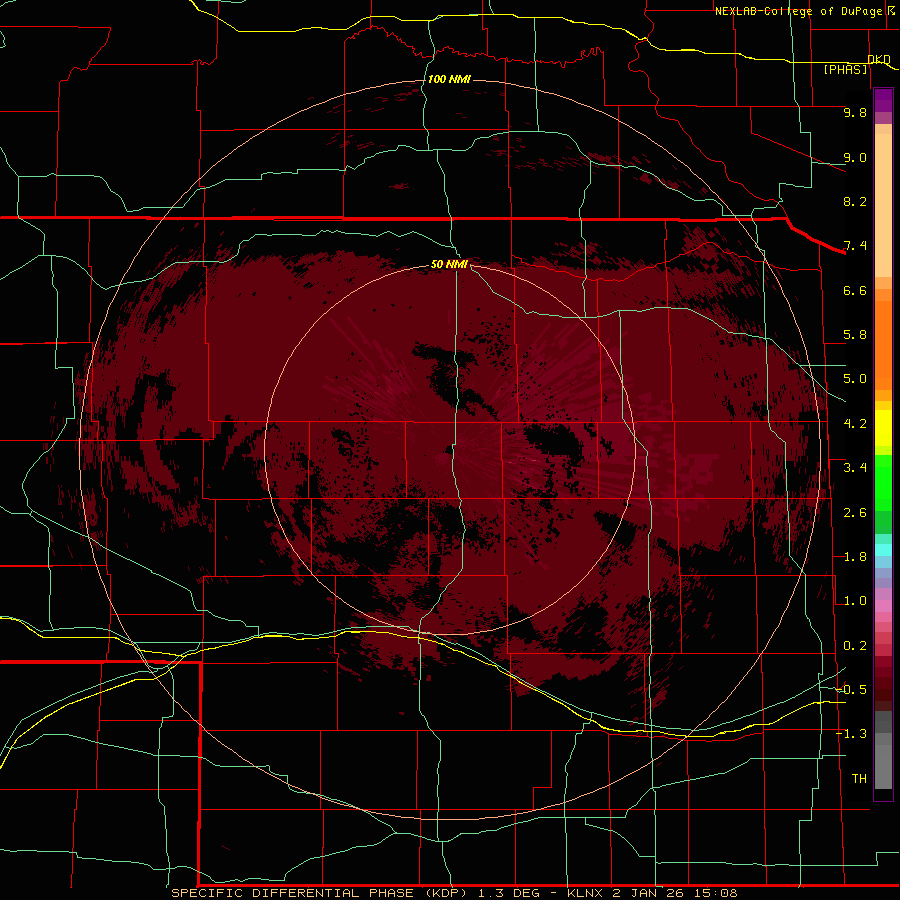Click the 1.8 value on the color scale

[x=855, y=557]
